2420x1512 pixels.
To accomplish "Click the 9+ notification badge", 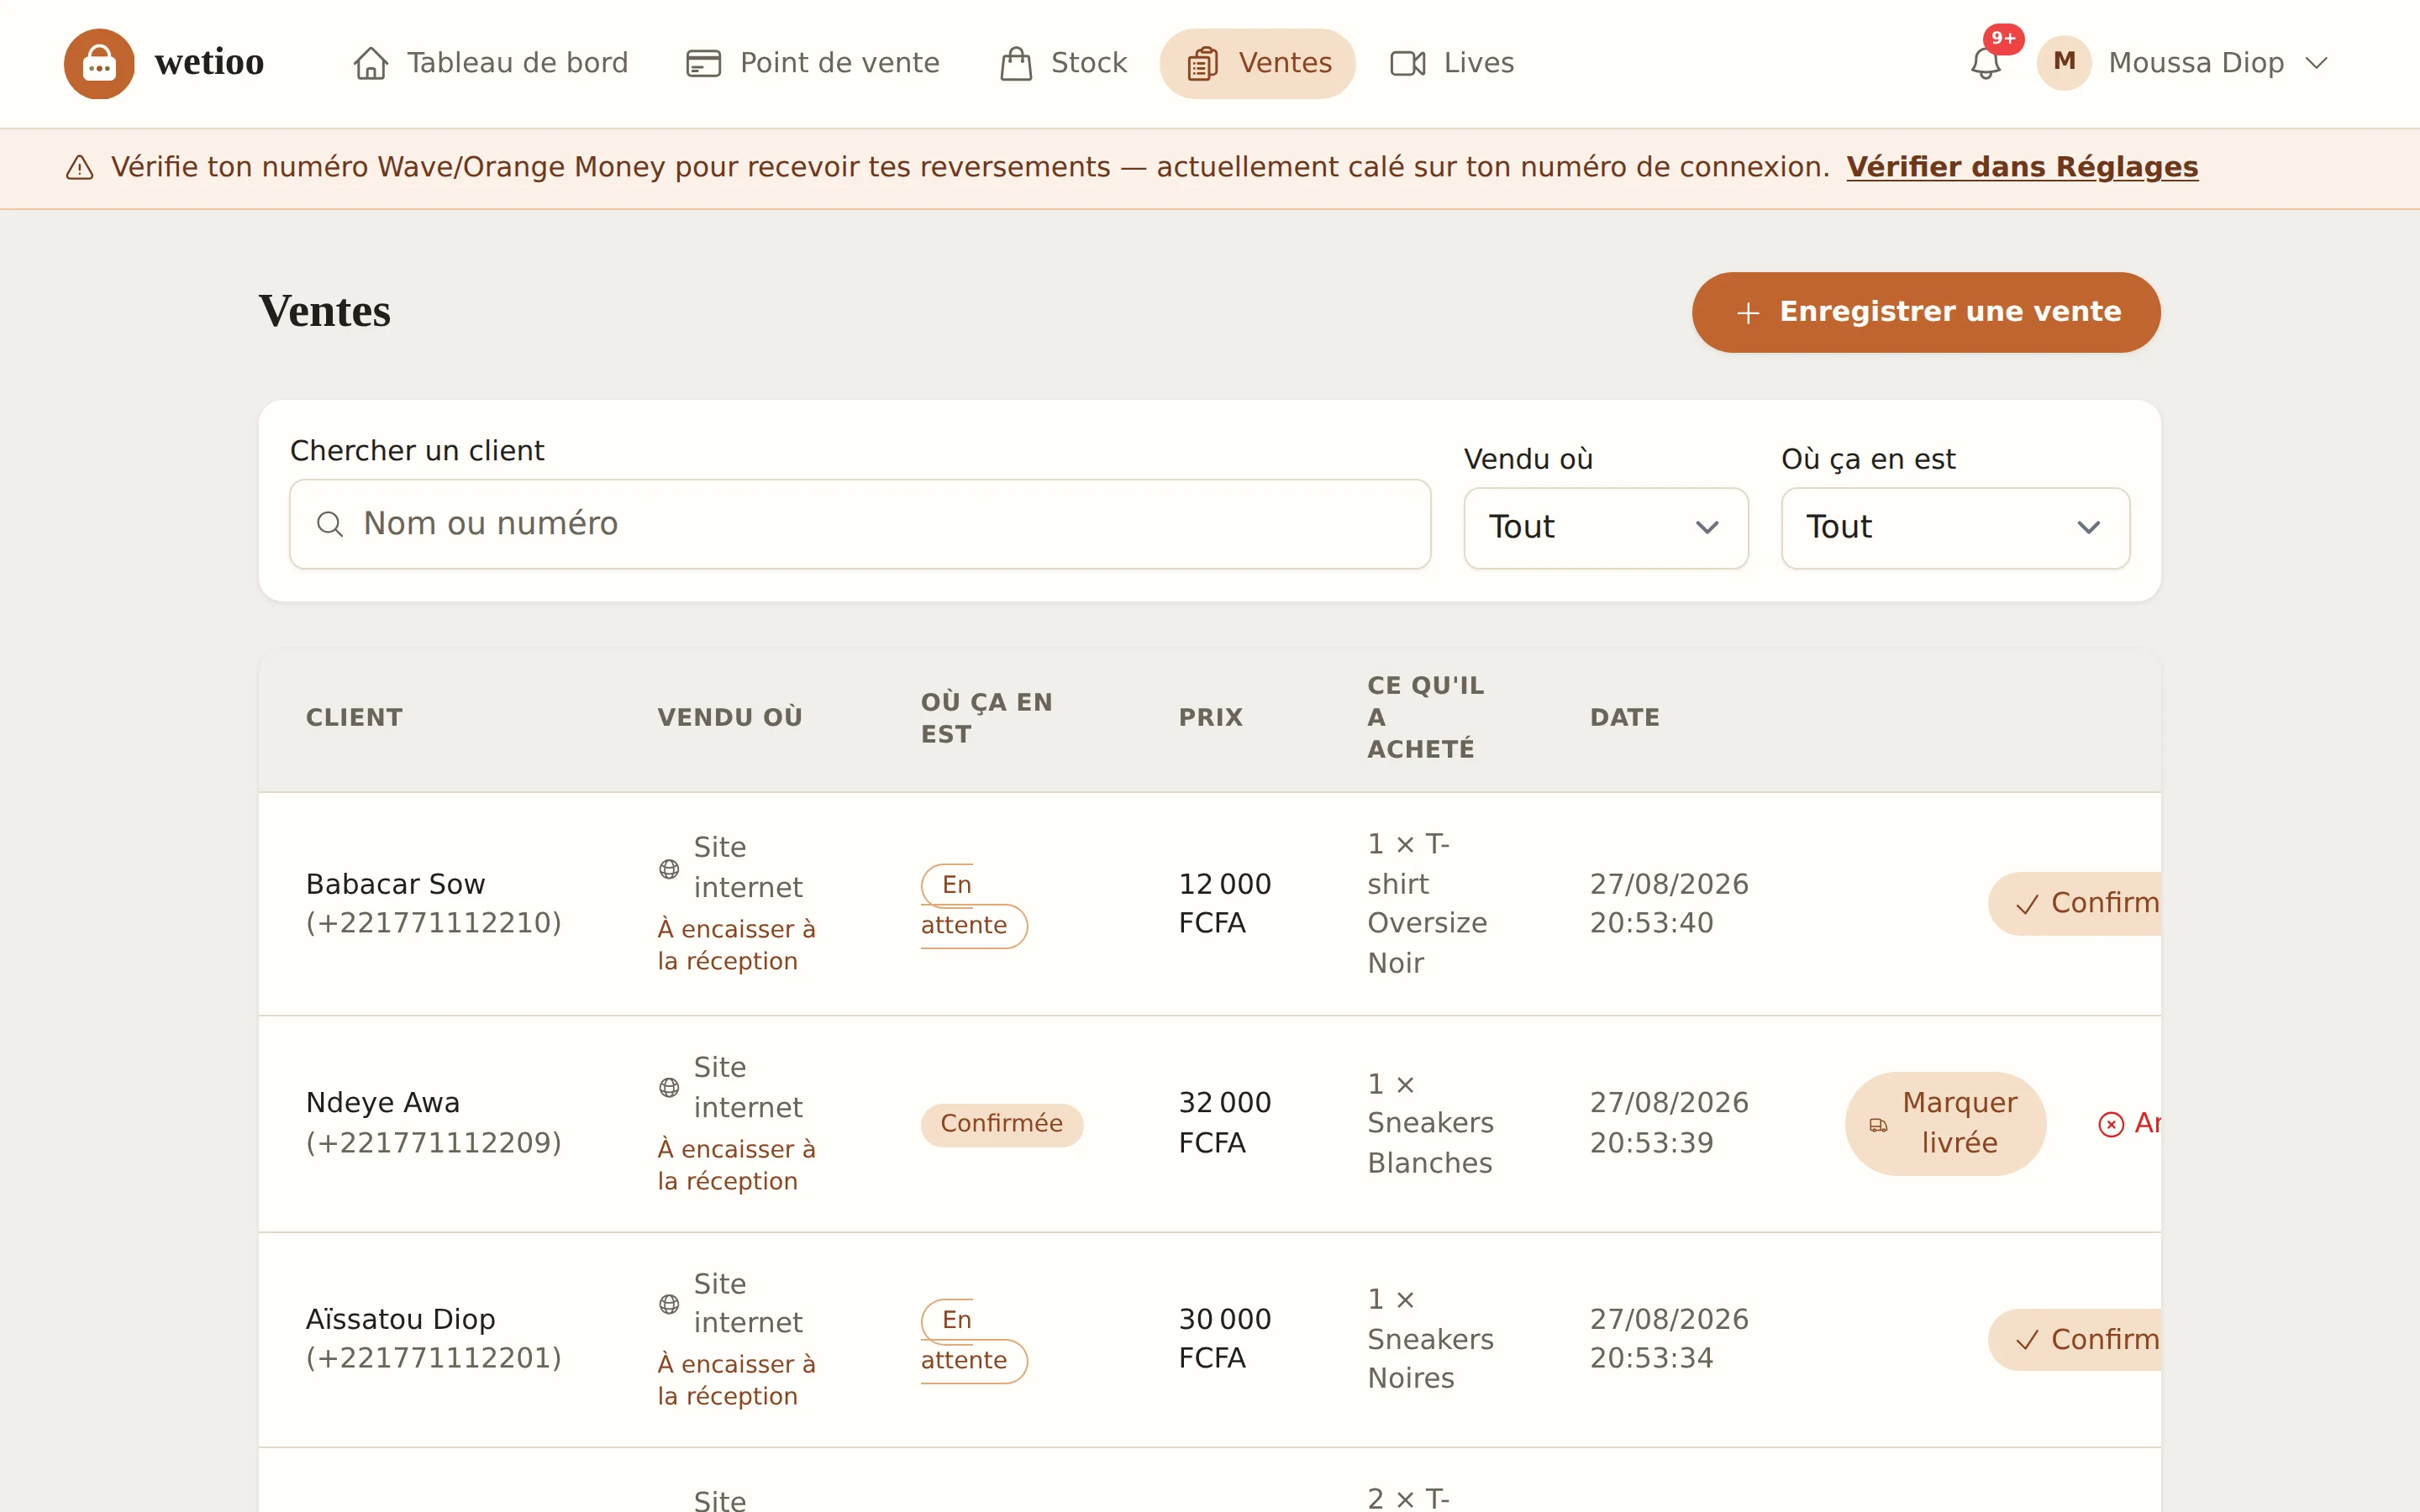I will click(x=2003, y=38).
